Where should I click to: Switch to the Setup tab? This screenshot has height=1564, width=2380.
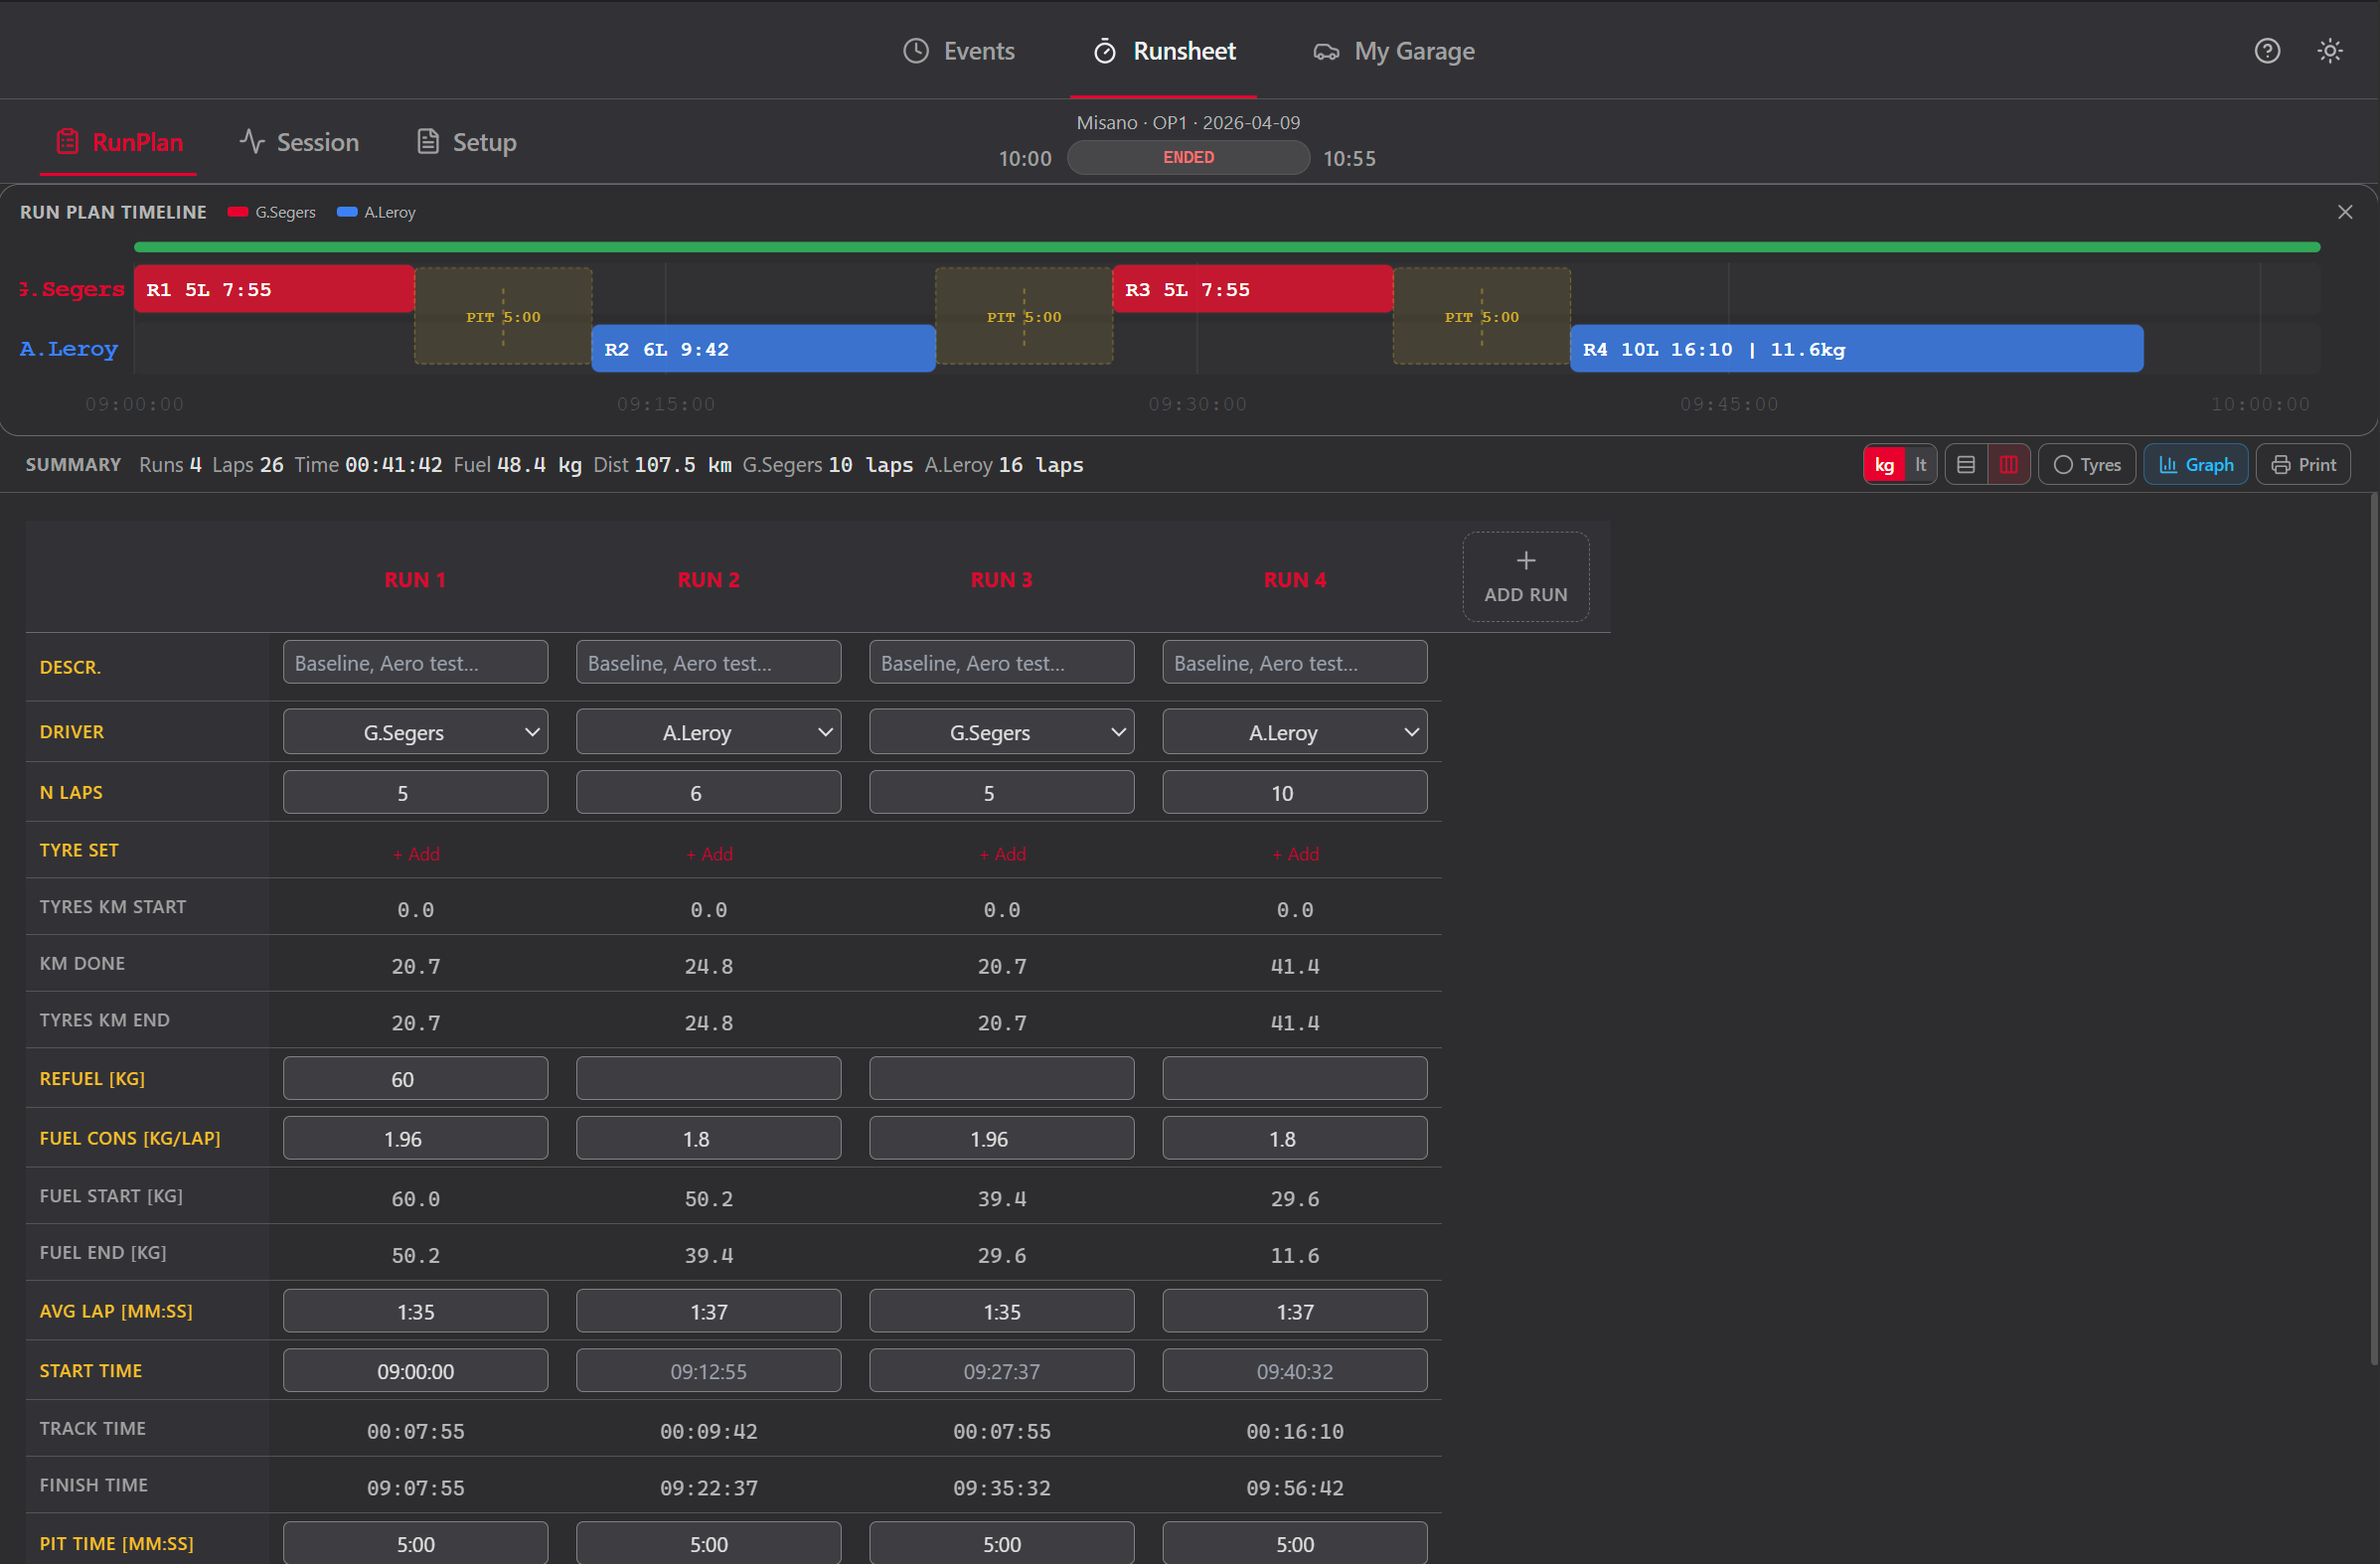(x=465, y=141)
